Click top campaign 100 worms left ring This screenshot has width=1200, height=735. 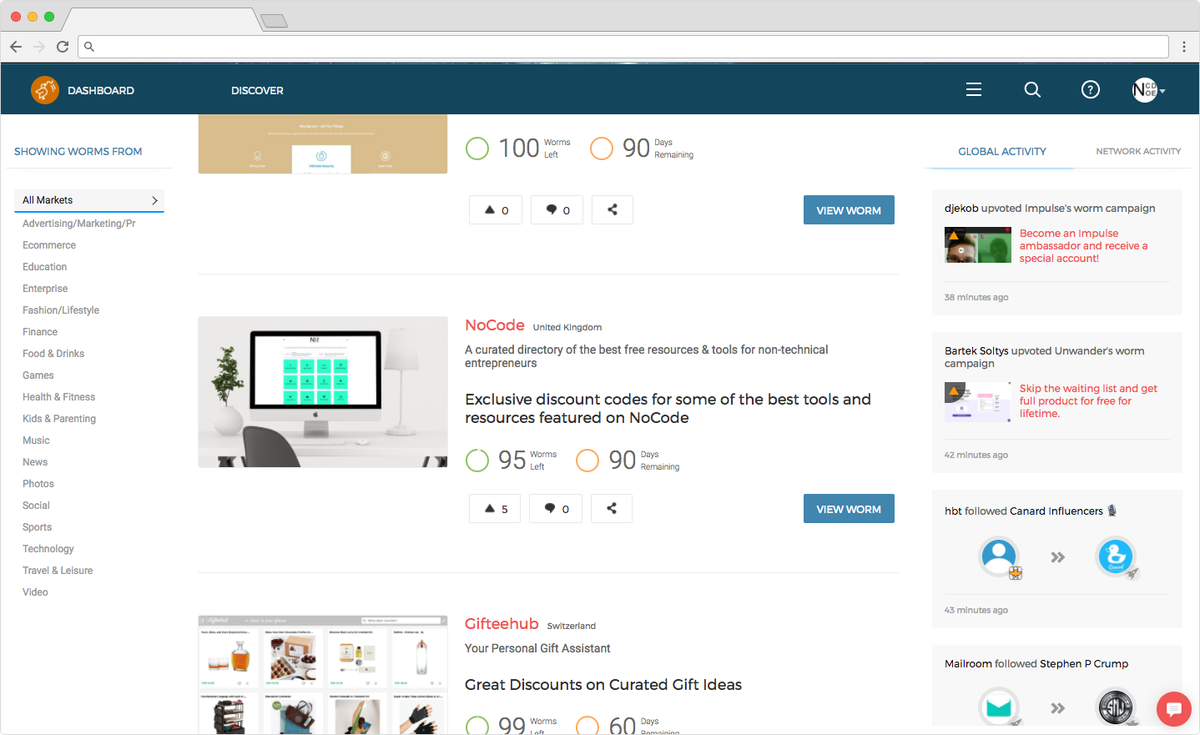(x=477, y=148)
